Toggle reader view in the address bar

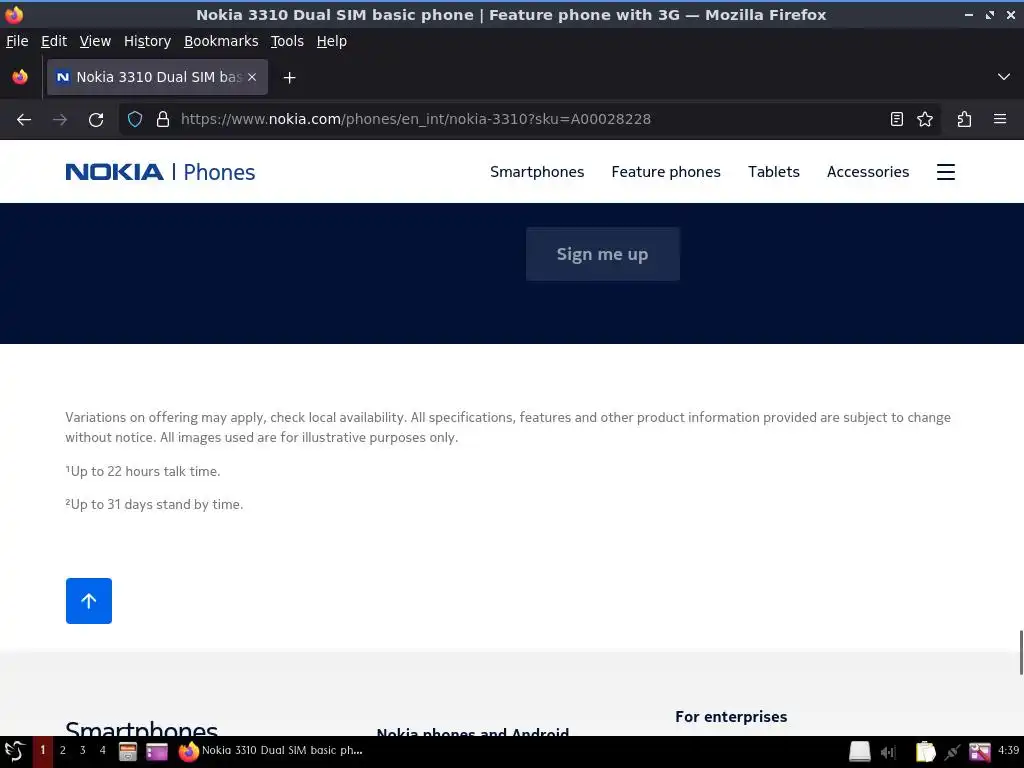click(897, 120)
